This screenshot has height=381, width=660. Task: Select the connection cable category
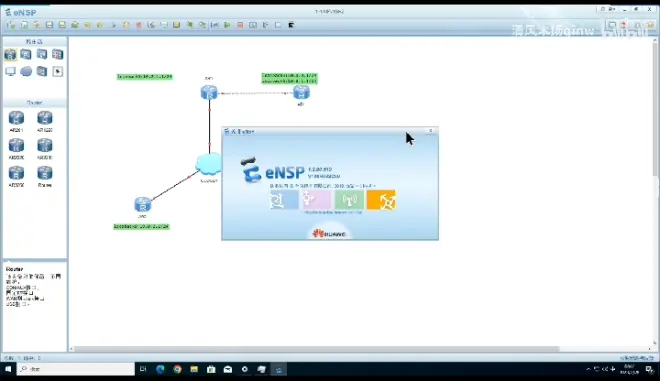[x=58, y=72]
